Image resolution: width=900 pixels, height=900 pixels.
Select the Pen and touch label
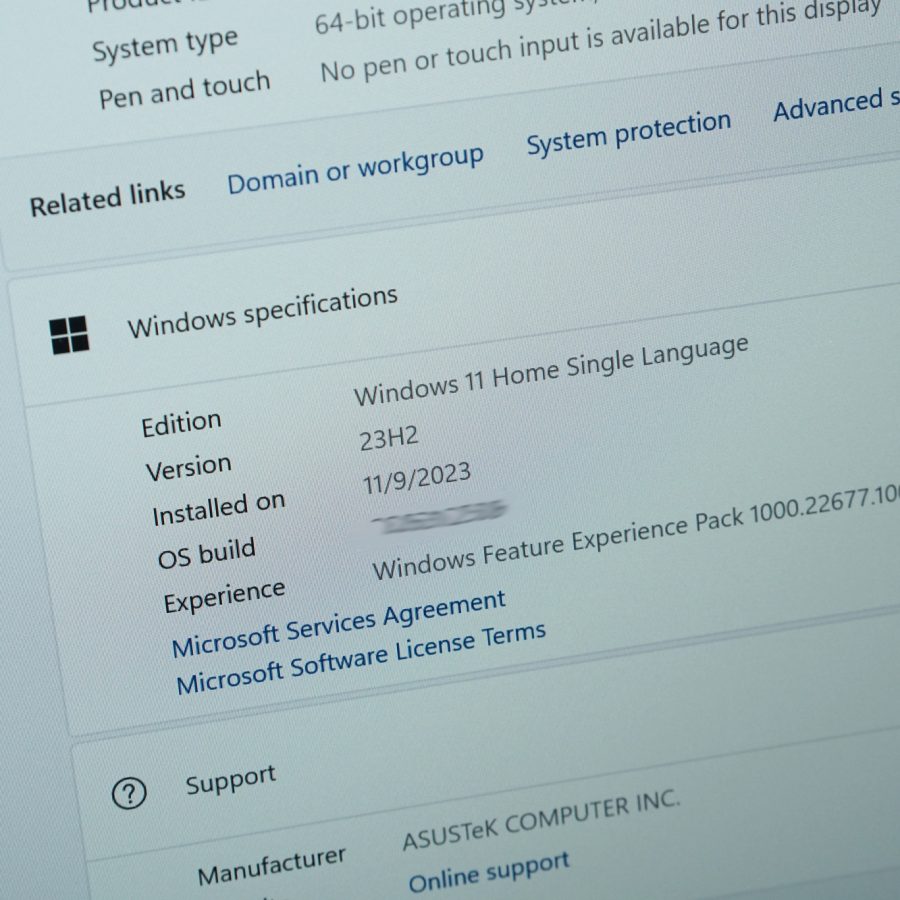click(x=184, y=90)
